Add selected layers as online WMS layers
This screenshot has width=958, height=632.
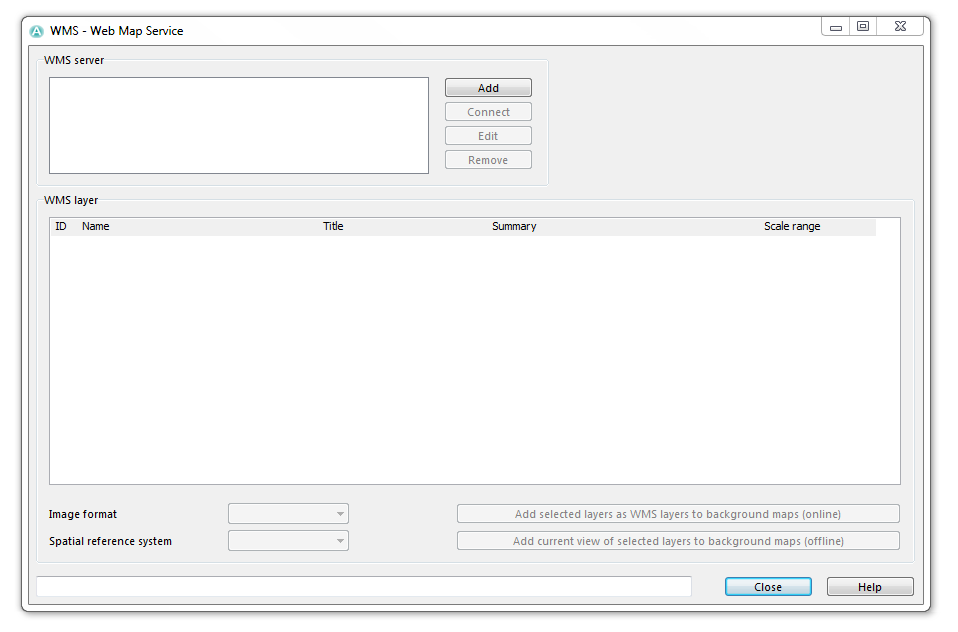coord(678,513)
